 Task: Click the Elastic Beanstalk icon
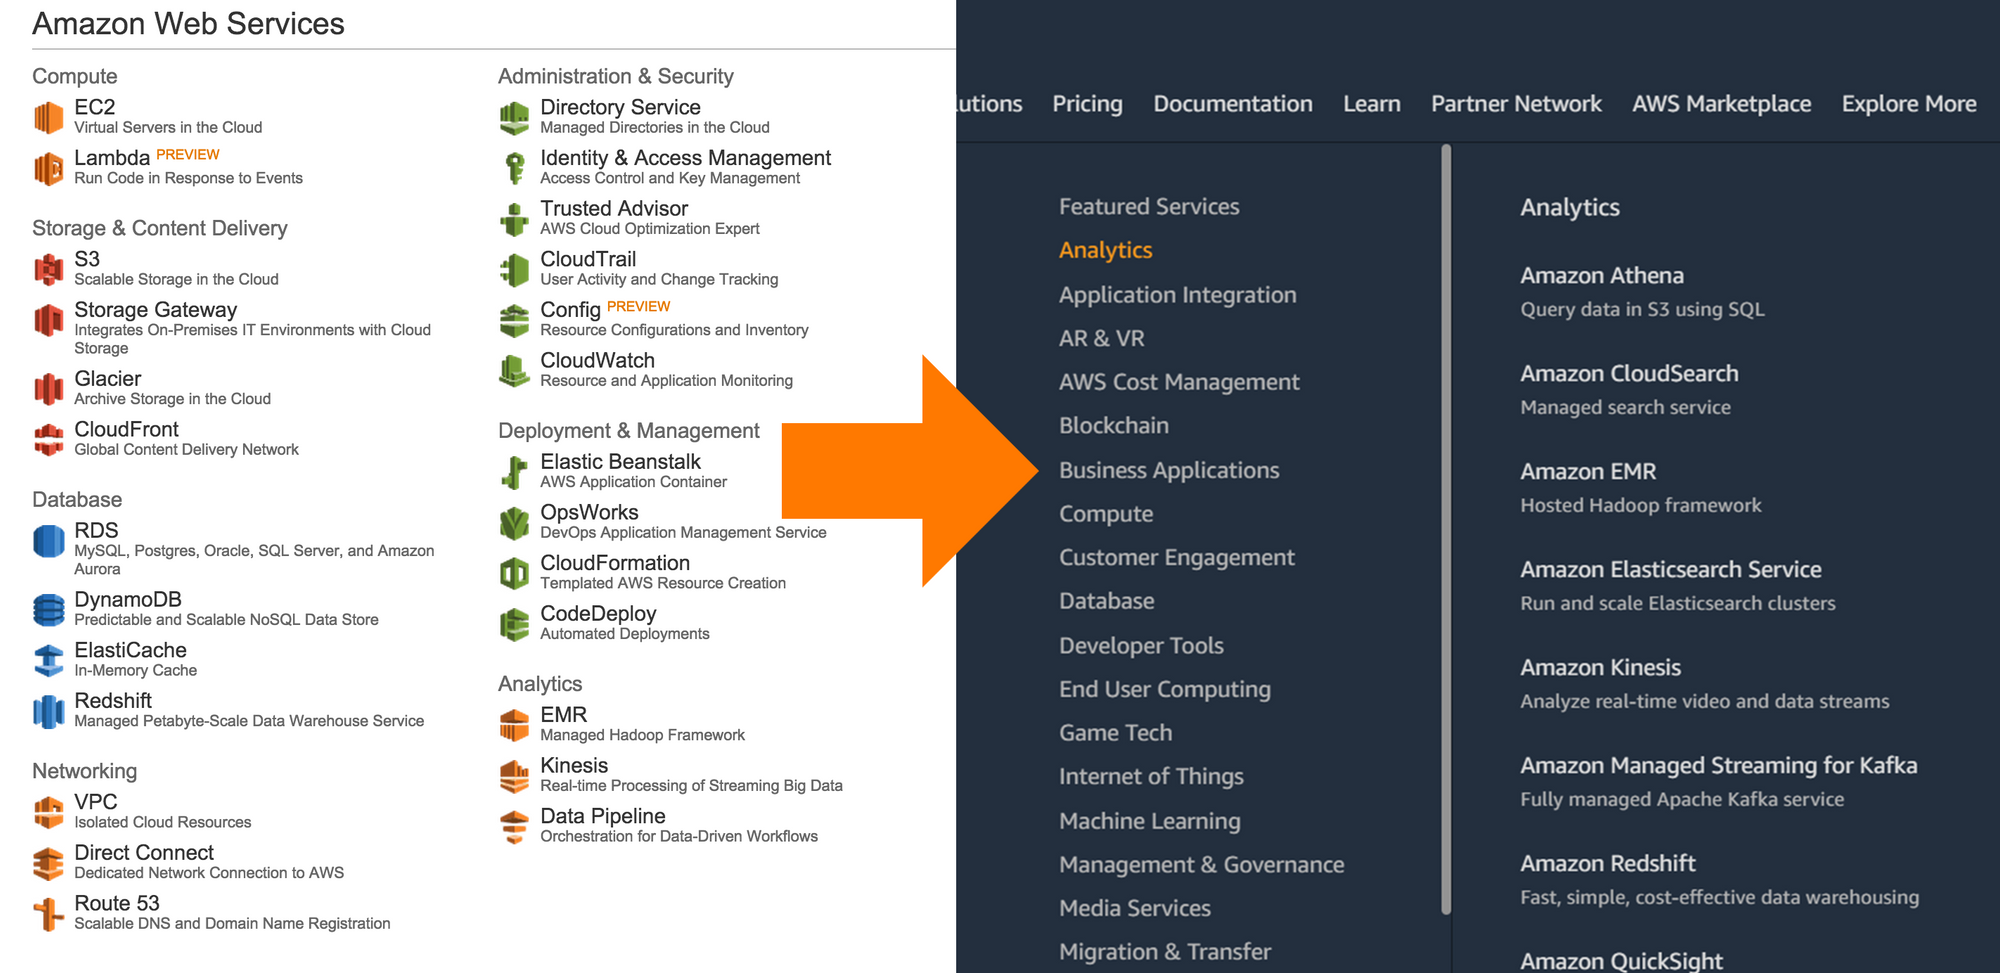pyautogui.click(x=514, y=472)
